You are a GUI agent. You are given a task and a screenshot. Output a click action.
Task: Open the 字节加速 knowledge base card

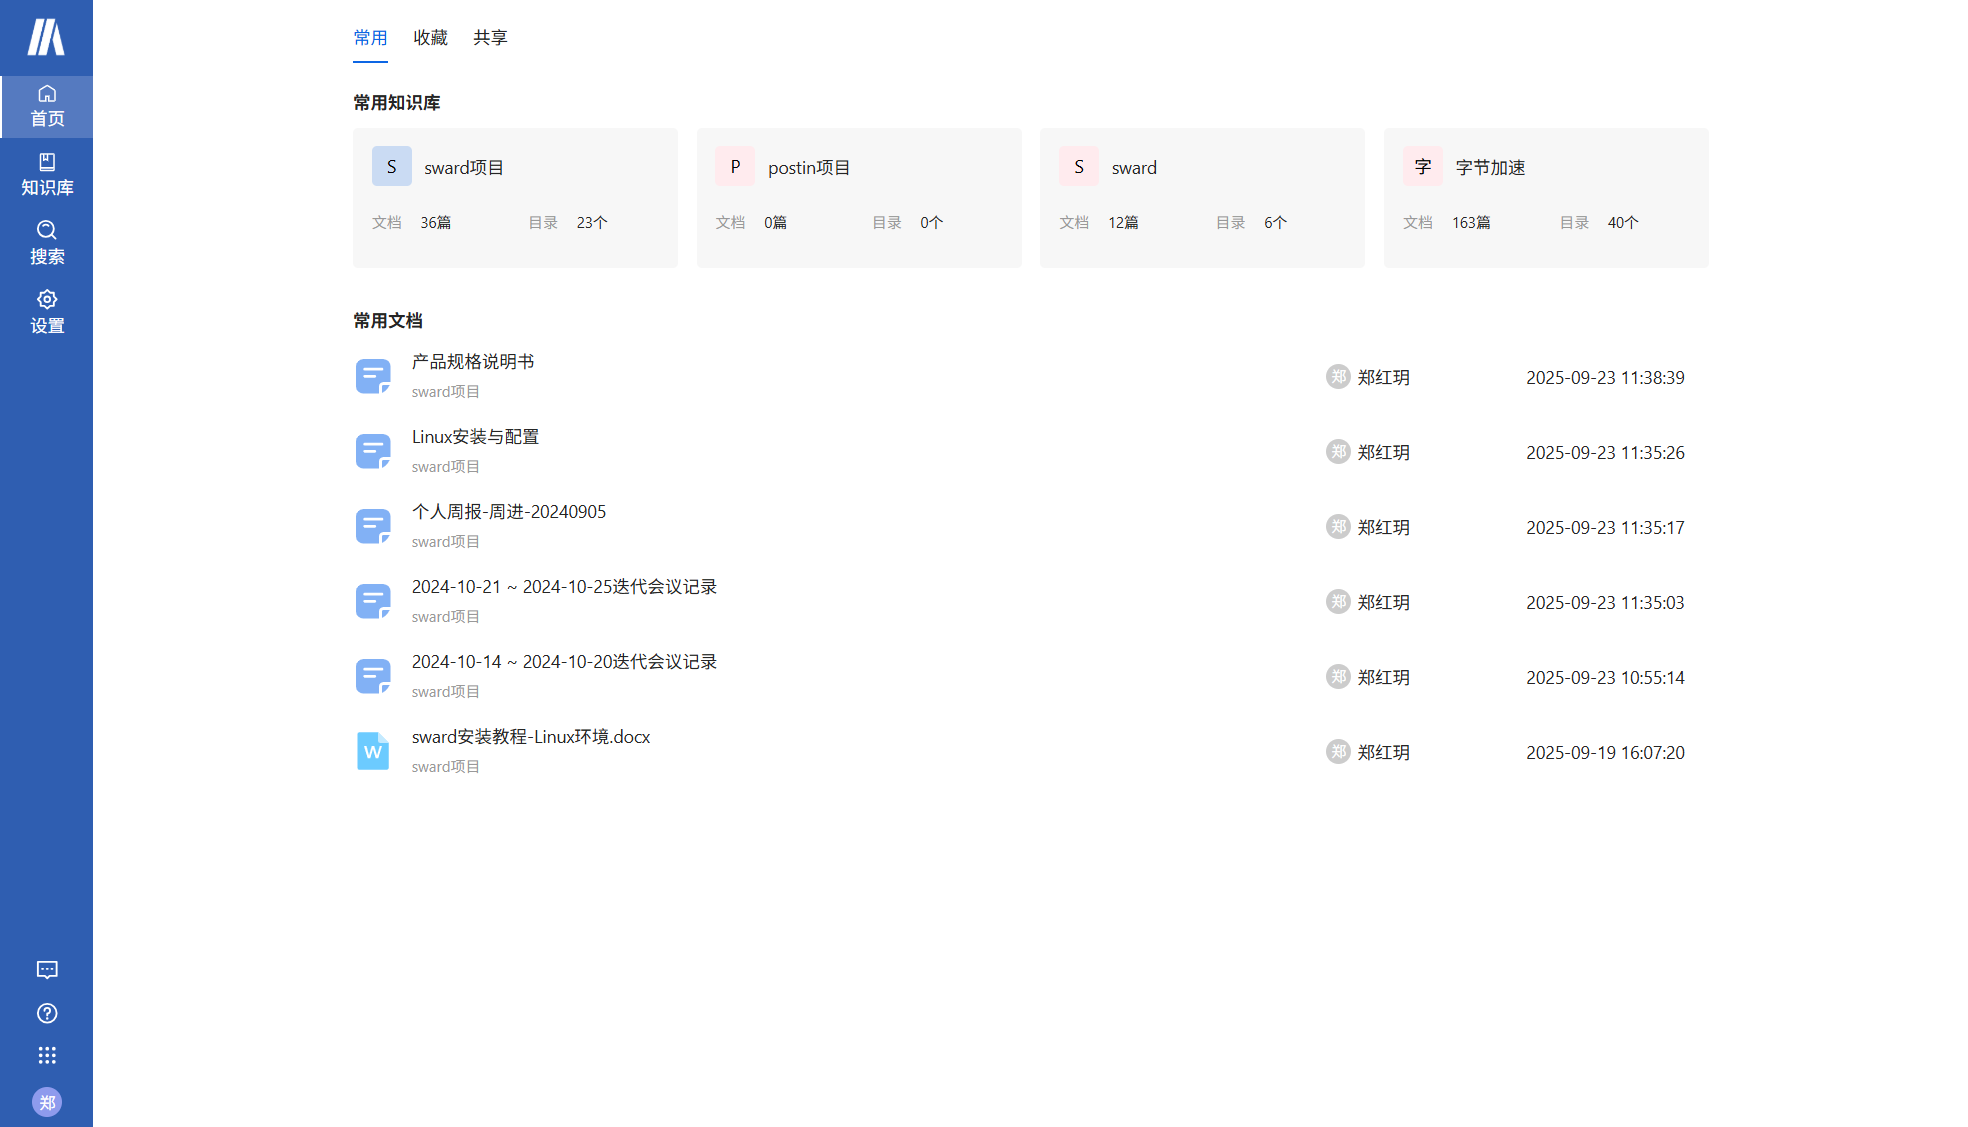point(1546,197)
